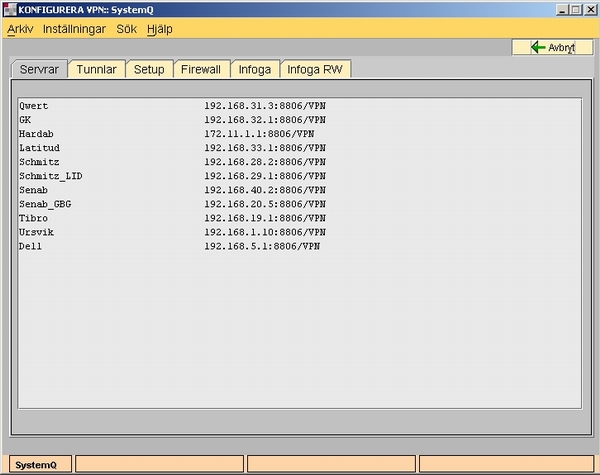
Task: Open the Hjälp menu
Action: tap(159, 29)
